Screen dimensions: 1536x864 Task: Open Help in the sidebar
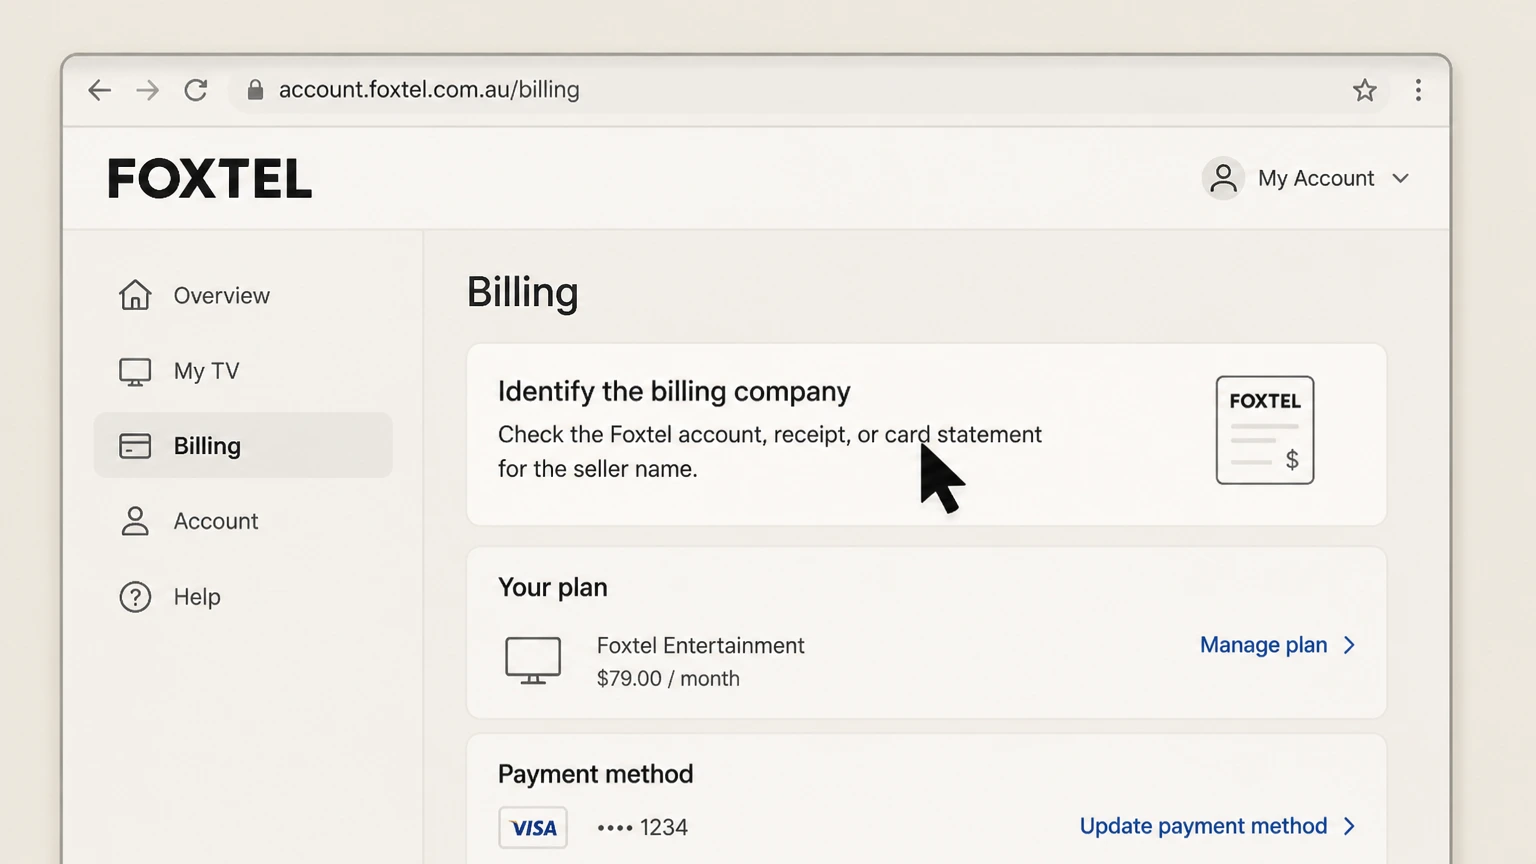point(244,597)
